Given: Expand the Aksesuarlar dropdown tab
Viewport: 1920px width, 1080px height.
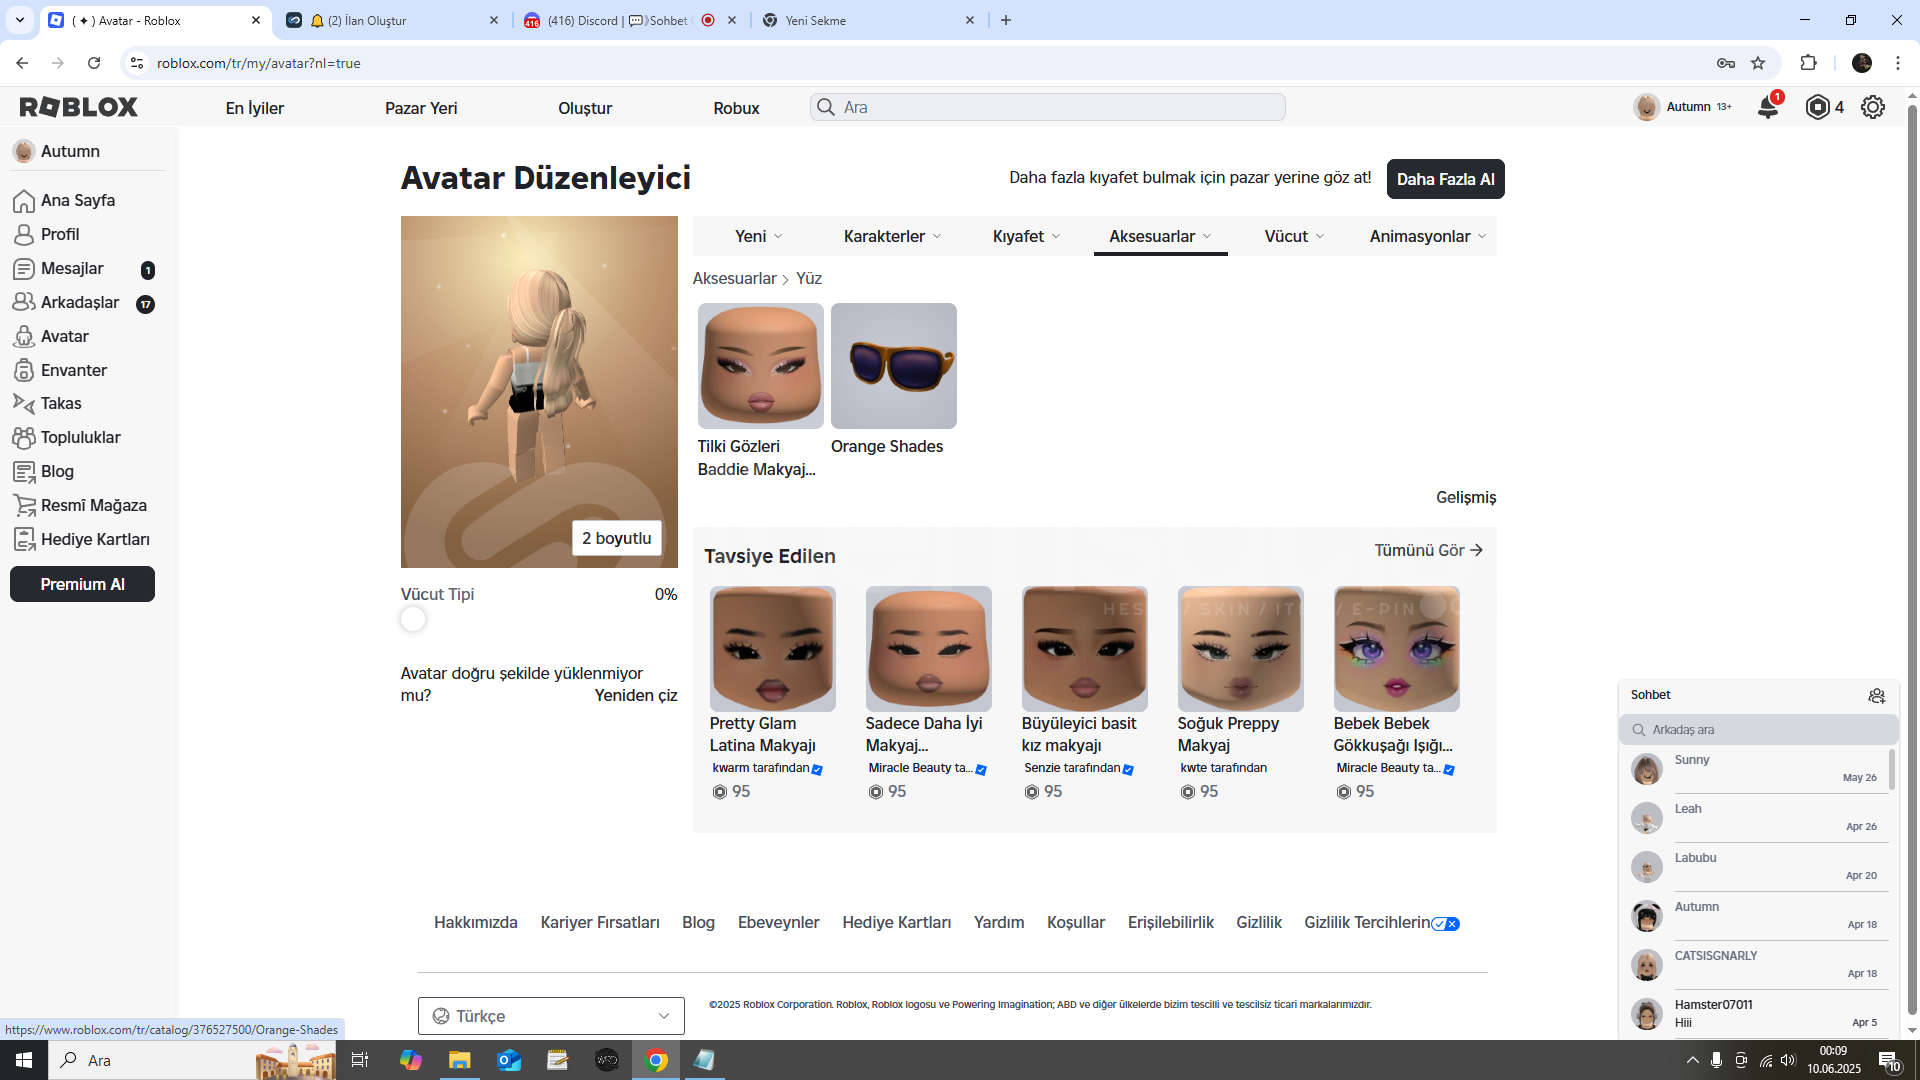Looking at the screenshot, I should pos(1160,237).
